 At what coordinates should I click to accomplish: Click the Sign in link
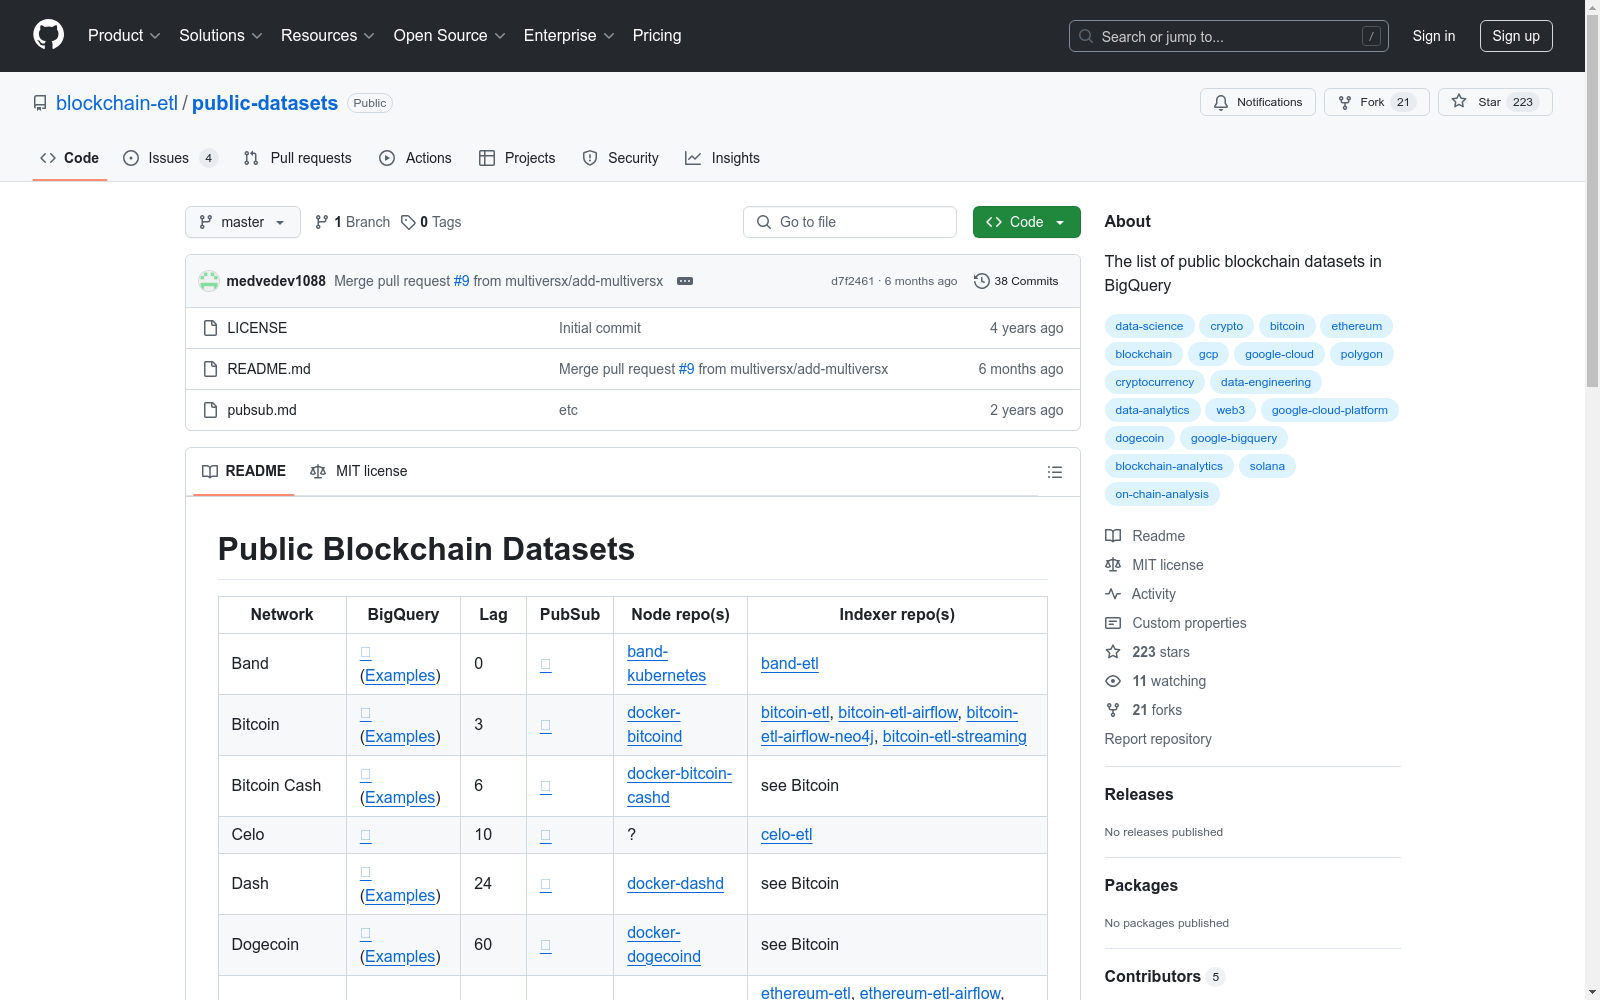coord(1434,36)
